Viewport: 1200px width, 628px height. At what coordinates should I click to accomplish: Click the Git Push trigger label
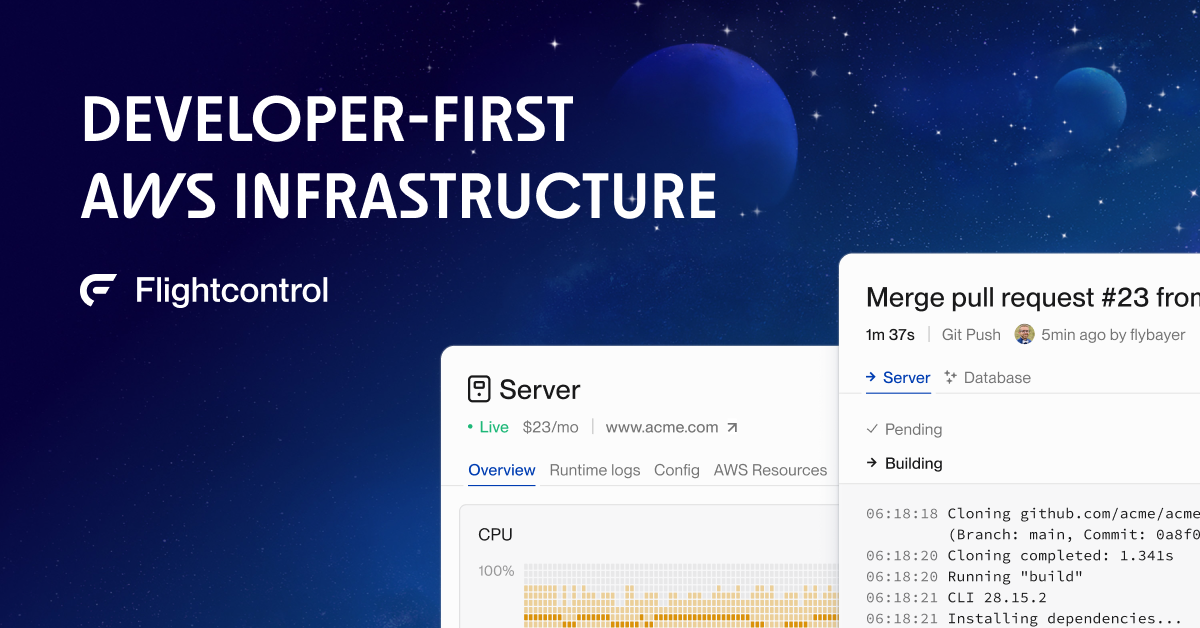click(971, 334)
